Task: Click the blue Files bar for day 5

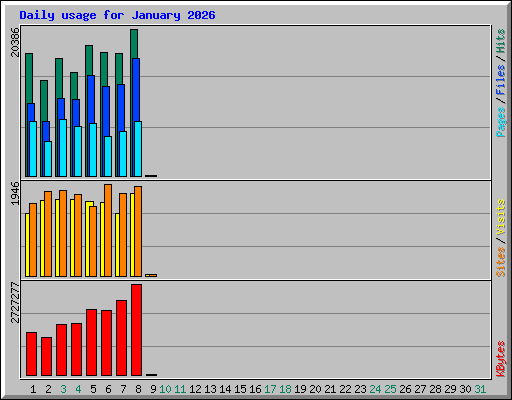Action: 91,99
